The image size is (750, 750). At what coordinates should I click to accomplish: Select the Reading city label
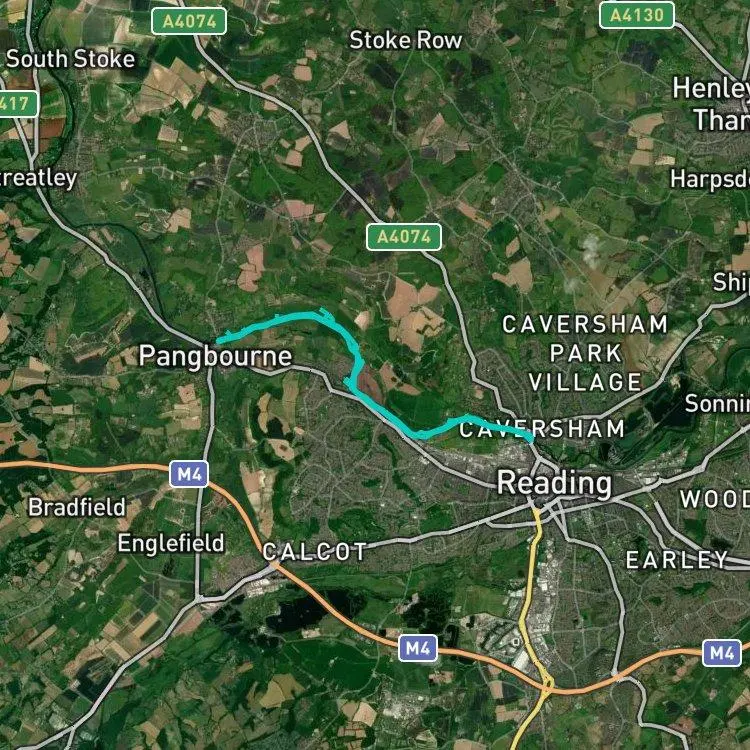coord(554,484)
